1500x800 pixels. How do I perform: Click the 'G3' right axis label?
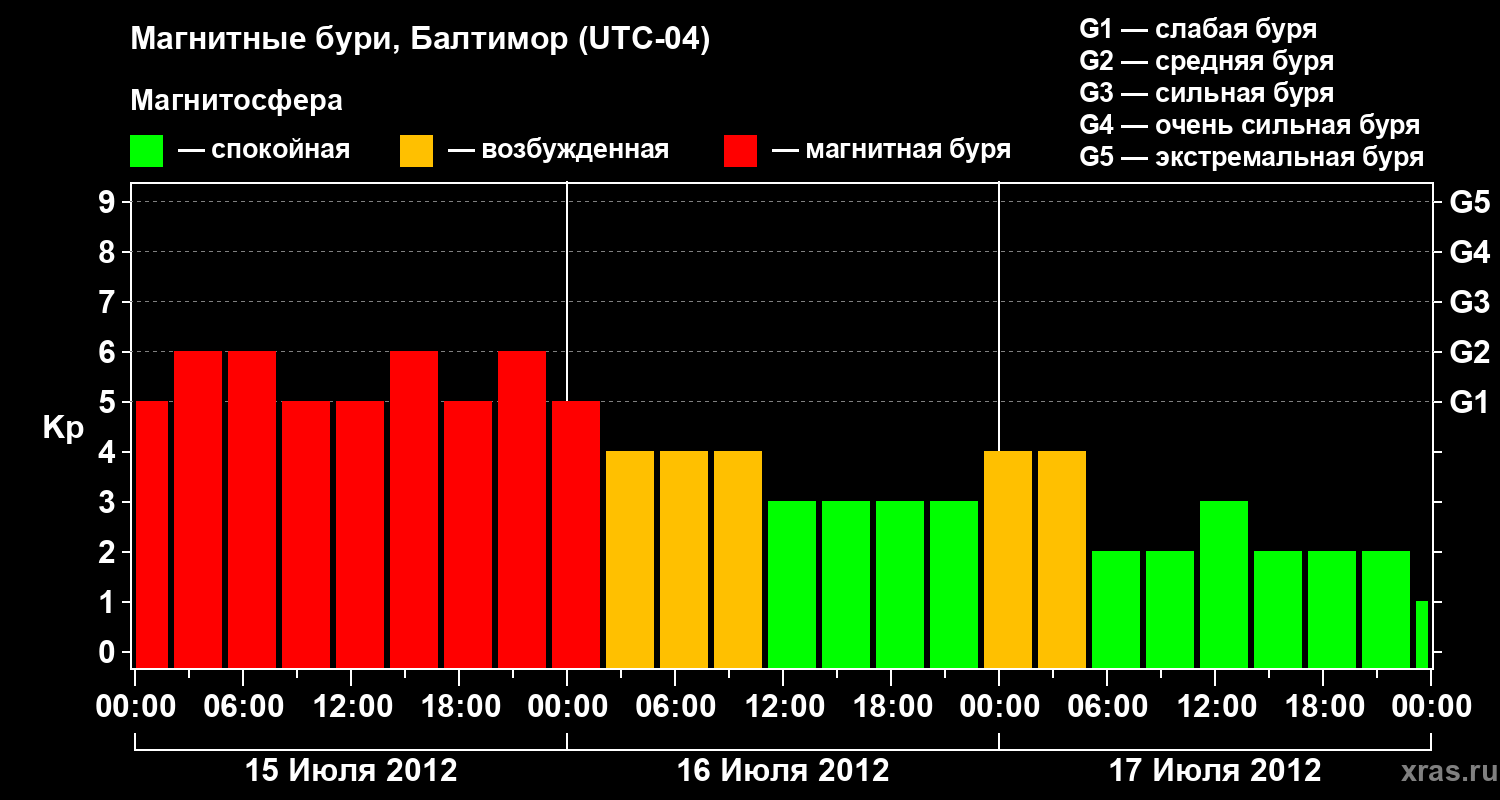[x=1469, y=302]
